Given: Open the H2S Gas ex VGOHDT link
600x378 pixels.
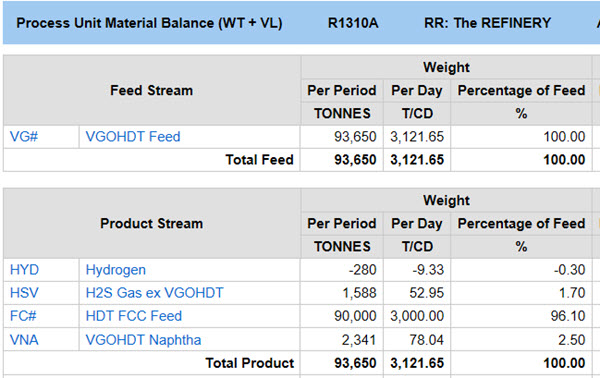Looking at the screenshot, I should (x=154, y=293).
